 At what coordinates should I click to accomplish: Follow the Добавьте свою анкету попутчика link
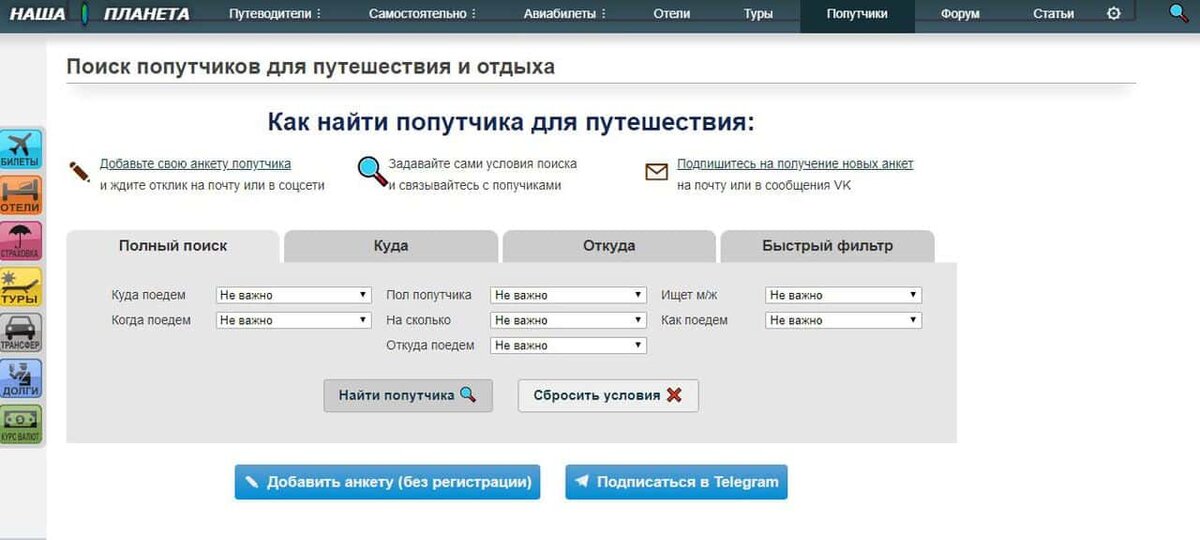coord(195,164)
